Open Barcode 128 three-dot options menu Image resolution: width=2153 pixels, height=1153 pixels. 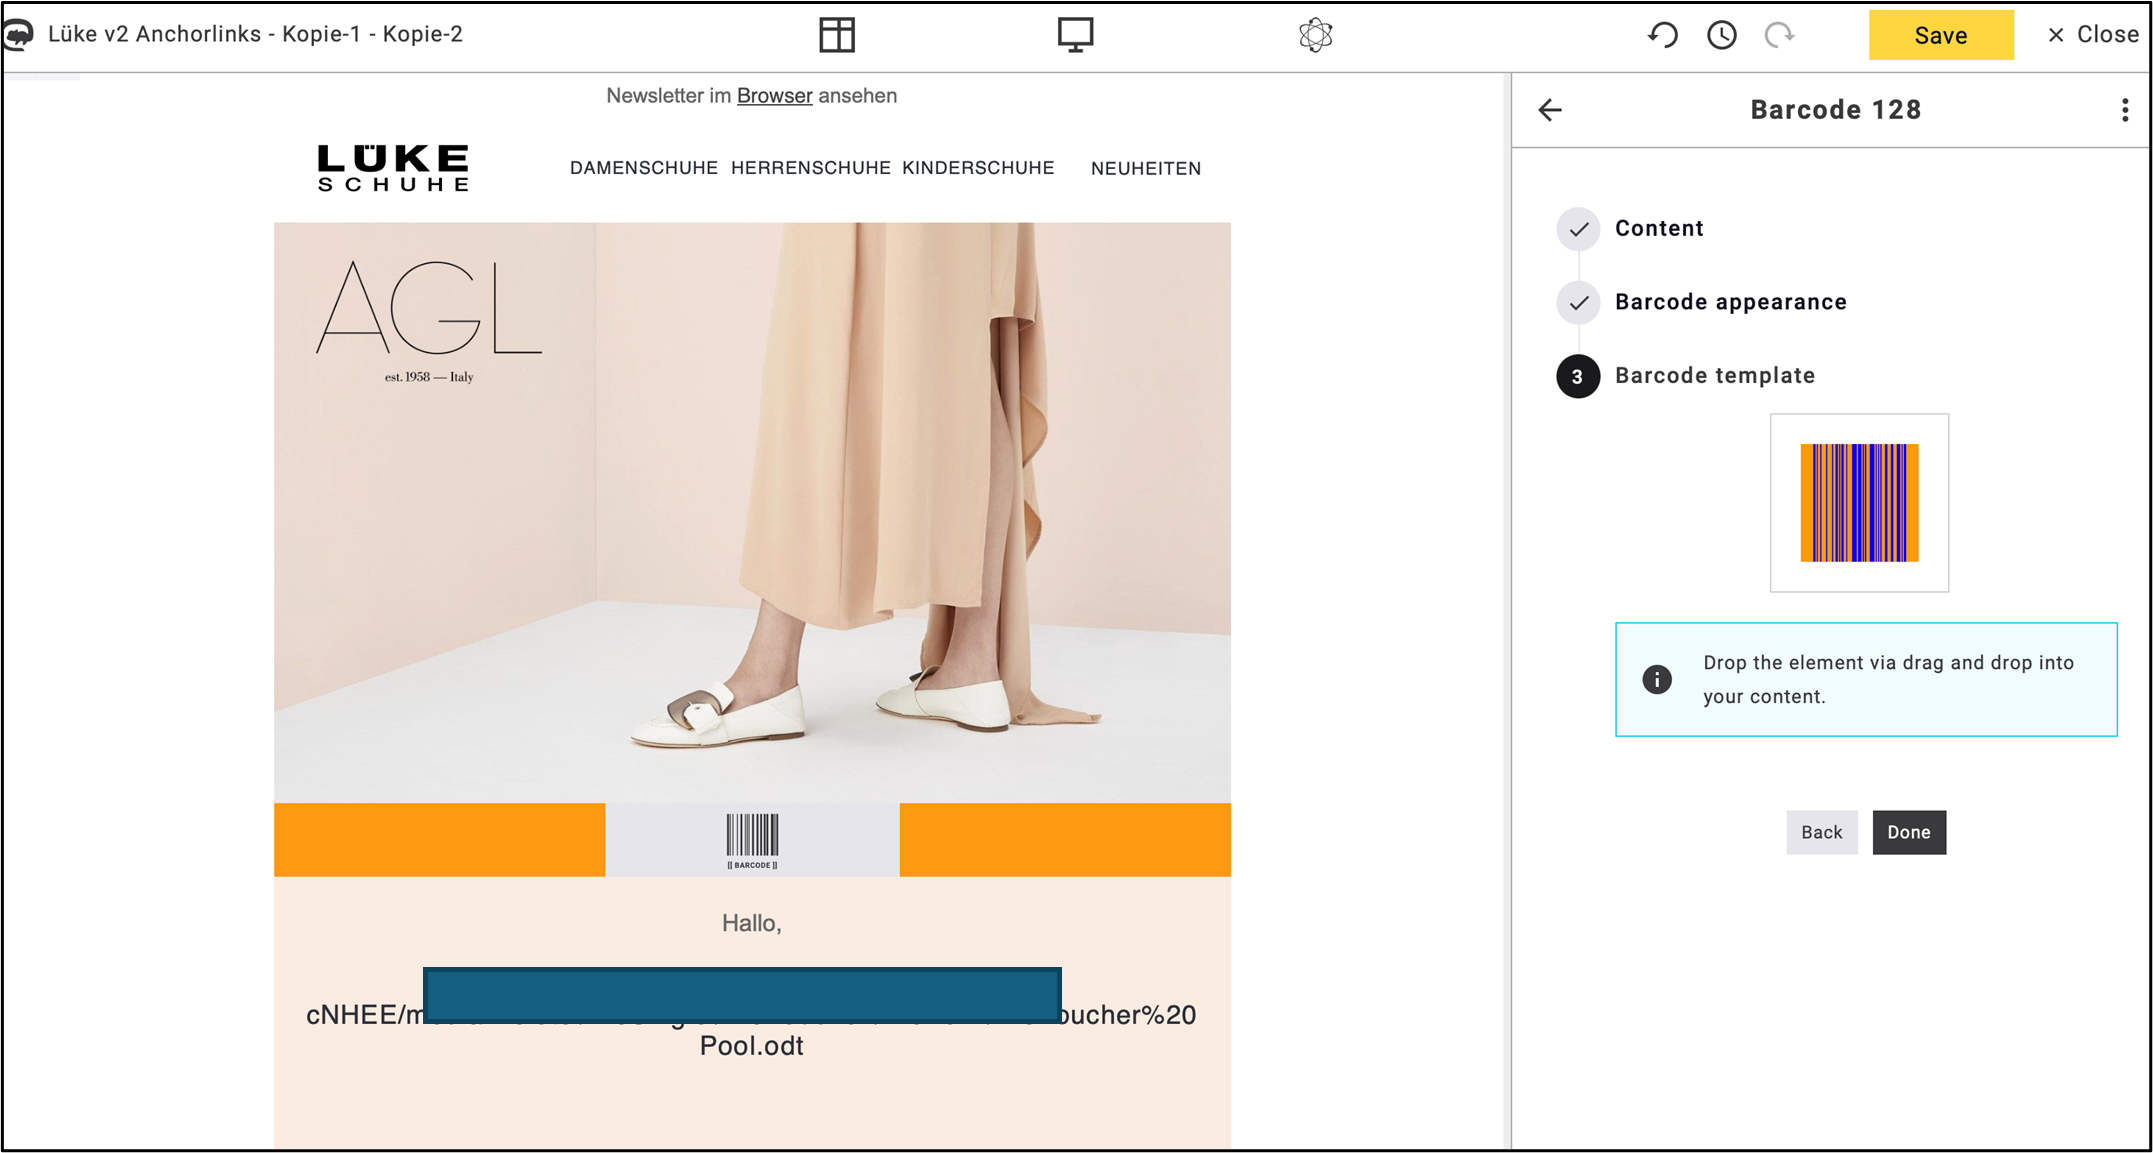point(2125,110)
